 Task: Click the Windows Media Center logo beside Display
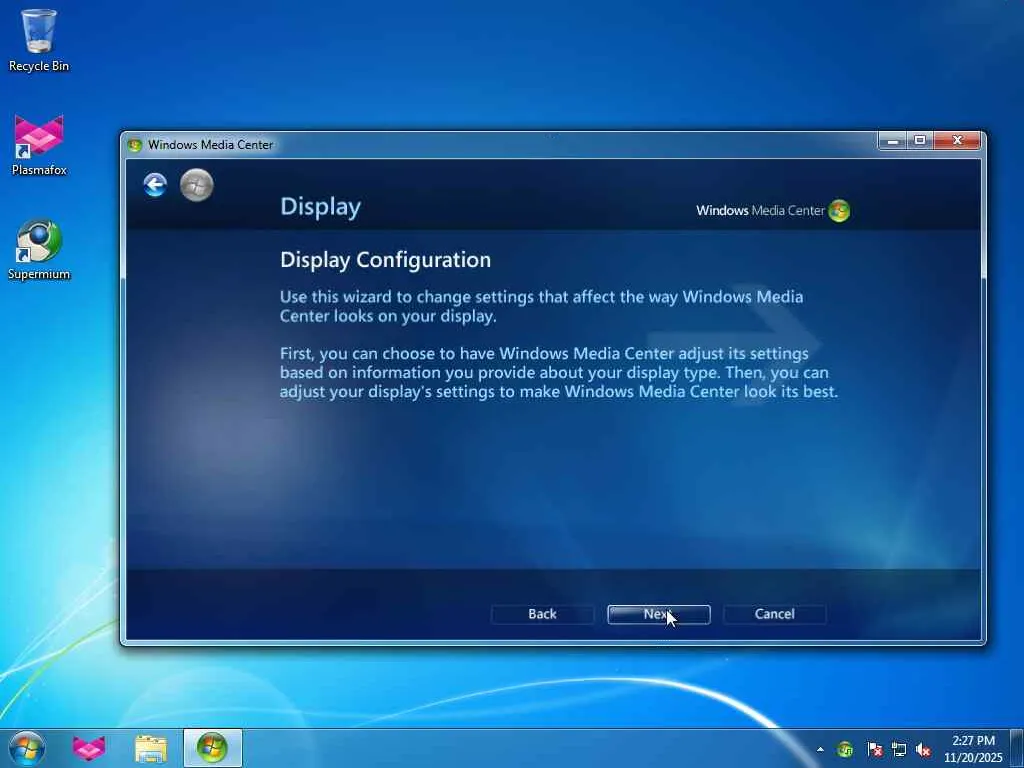tap(773, 211)
